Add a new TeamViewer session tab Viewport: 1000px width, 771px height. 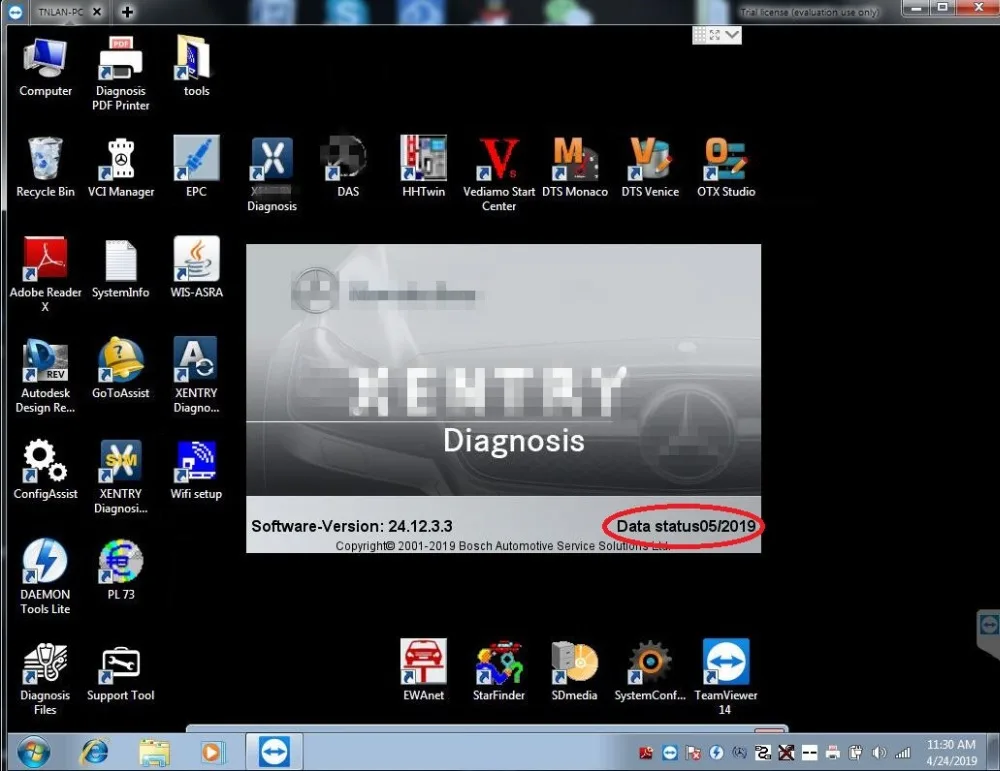click(x=127, y=11)
